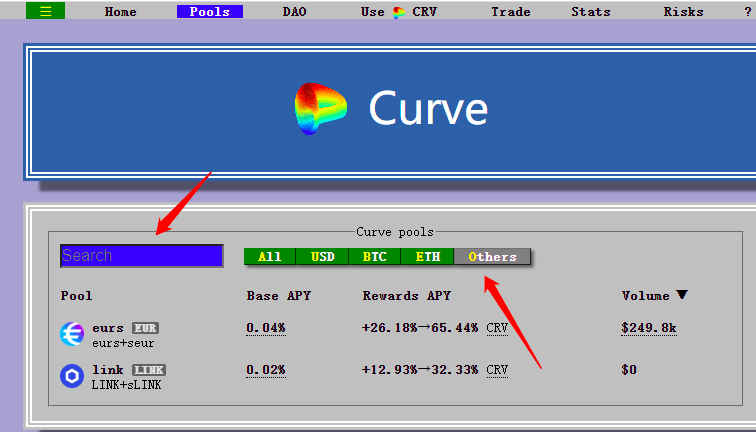The image size is (756, 432).
Task: Click the LINK badge on link pool
Action: click(149, 370)
